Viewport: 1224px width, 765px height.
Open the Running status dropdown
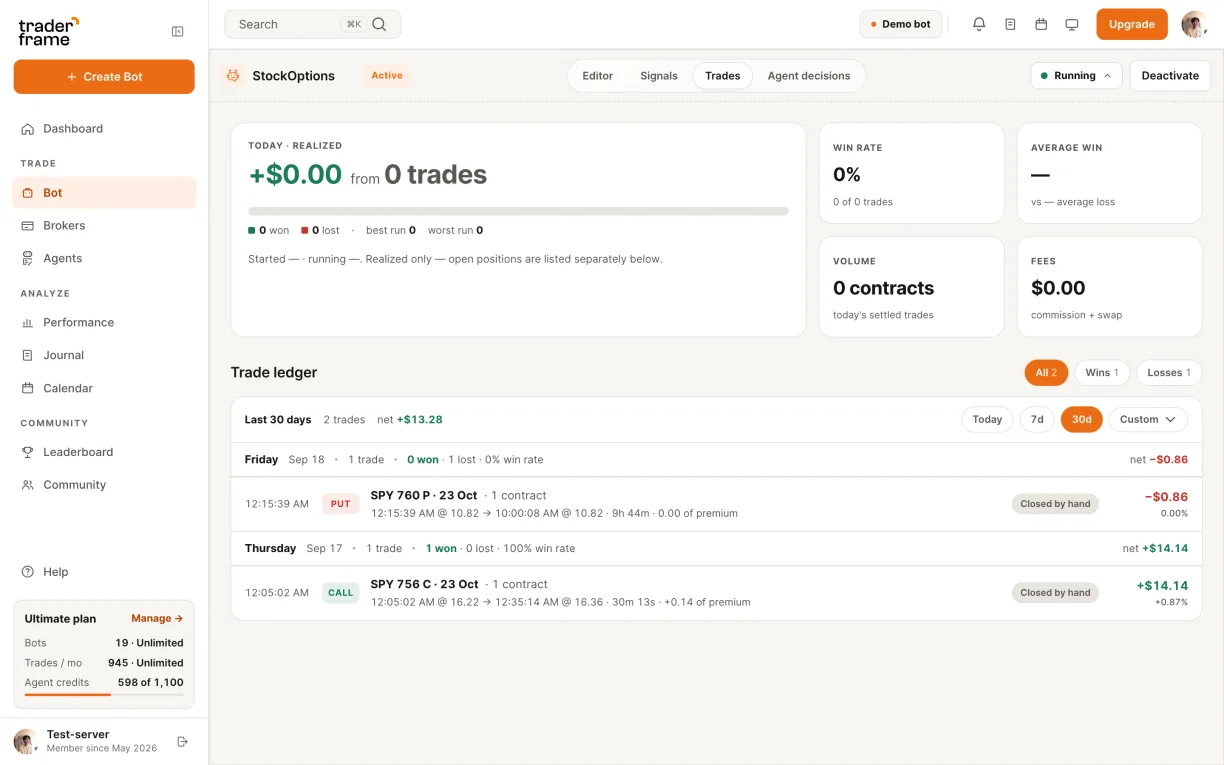tap(1076, 76)
